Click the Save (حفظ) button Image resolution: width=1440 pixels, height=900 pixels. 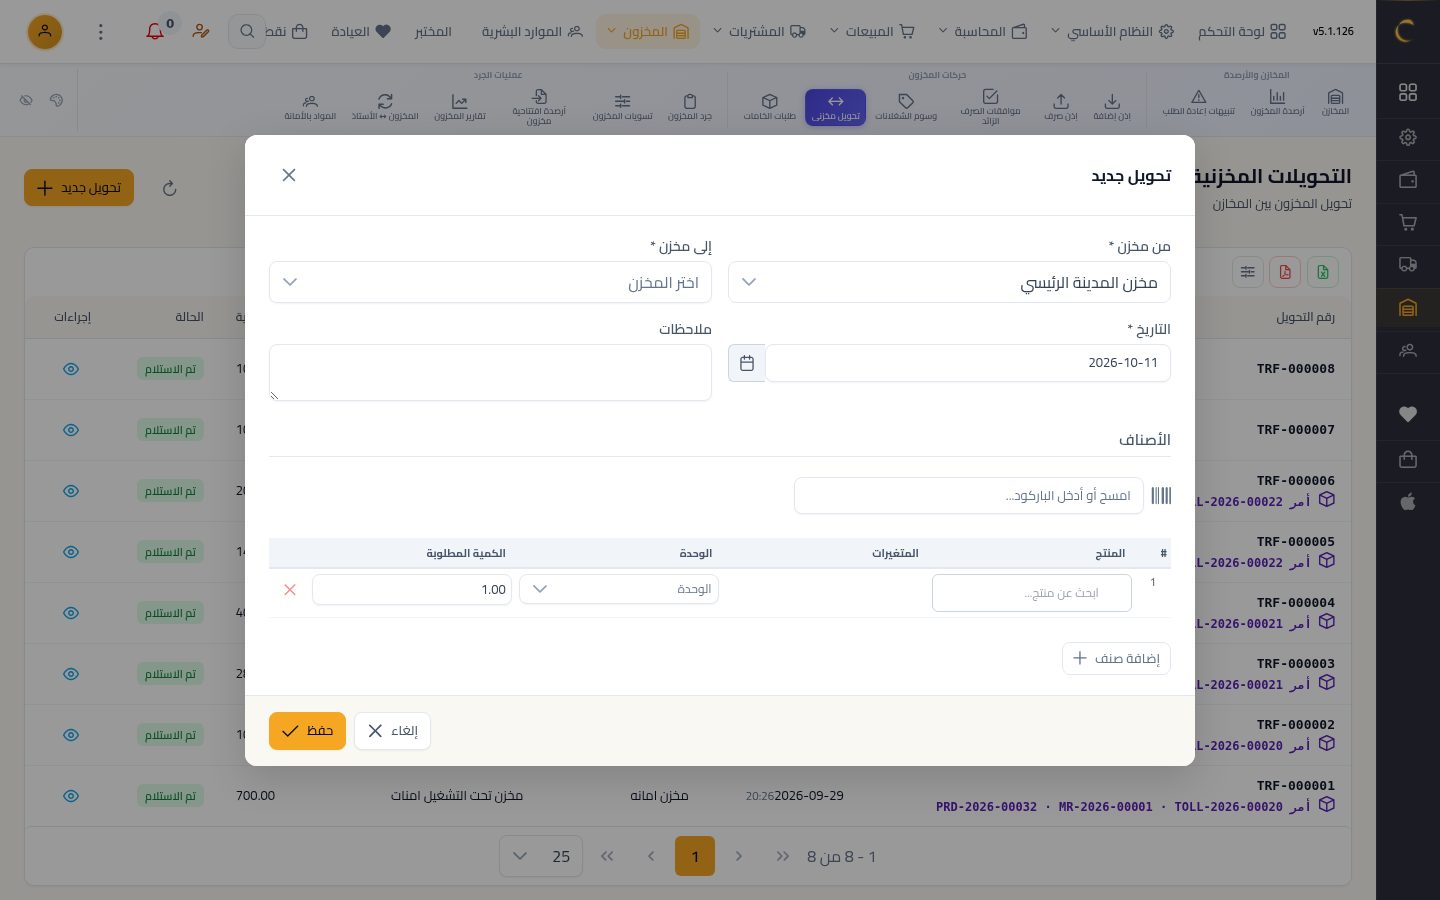[307, 731]
